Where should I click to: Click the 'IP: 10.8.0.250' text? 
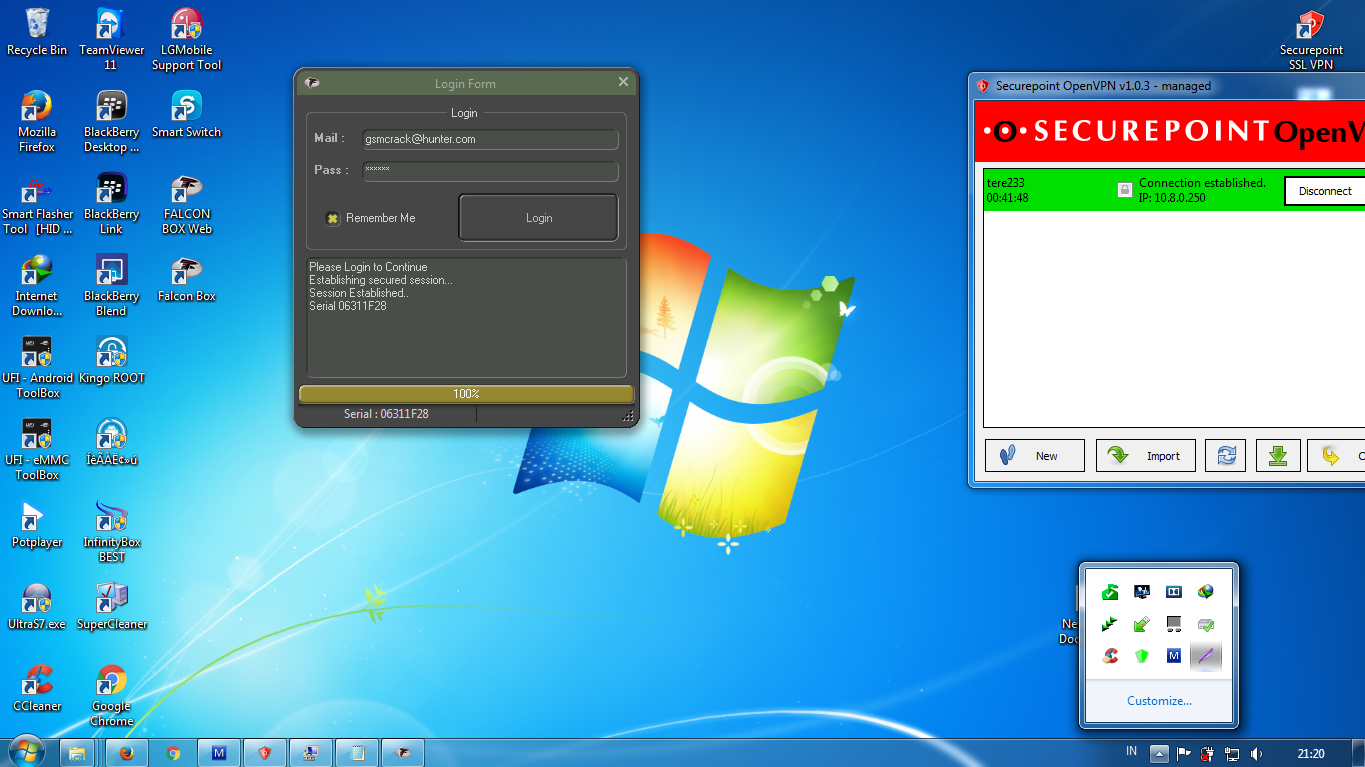click(x=1172, y=198)
